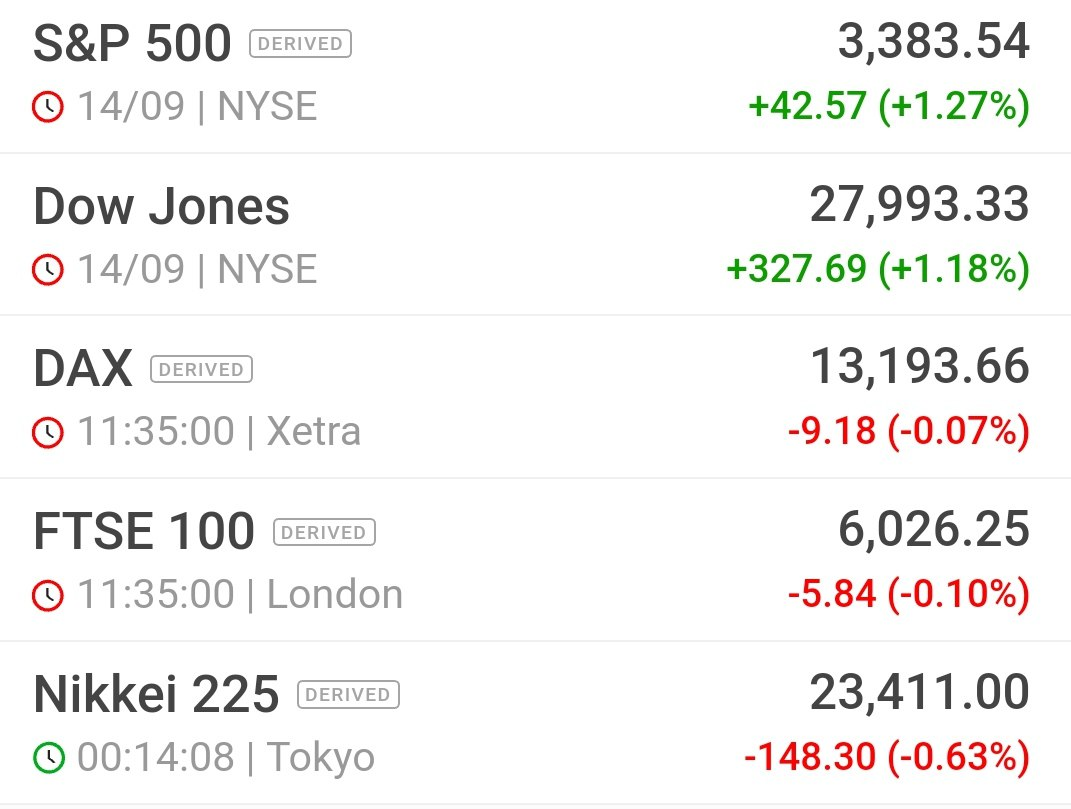Click FTSE 100 price 6,026.25
This screenshot has height=809, width=1071.
[x=934, y=530]
